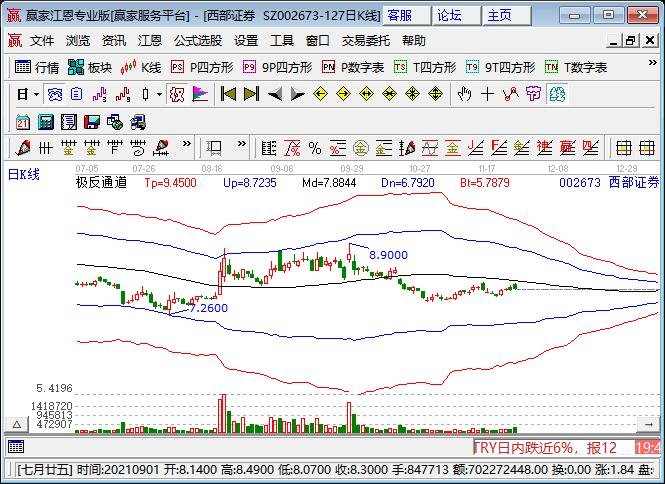
Task: Select the hand pan tool
Action: tap(464, 94)
